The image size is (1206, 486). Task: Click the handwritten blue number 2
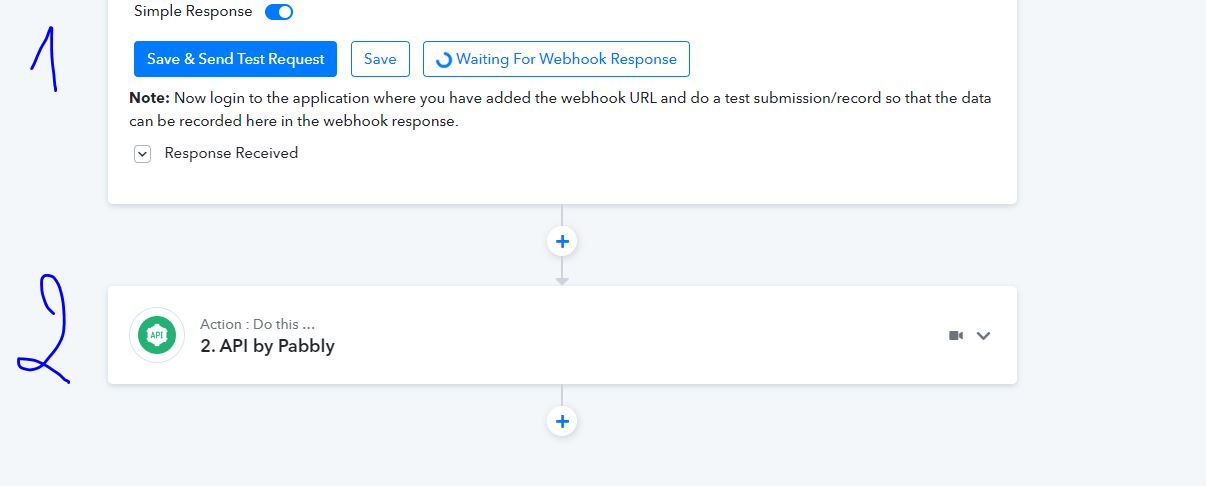(45, 330)
